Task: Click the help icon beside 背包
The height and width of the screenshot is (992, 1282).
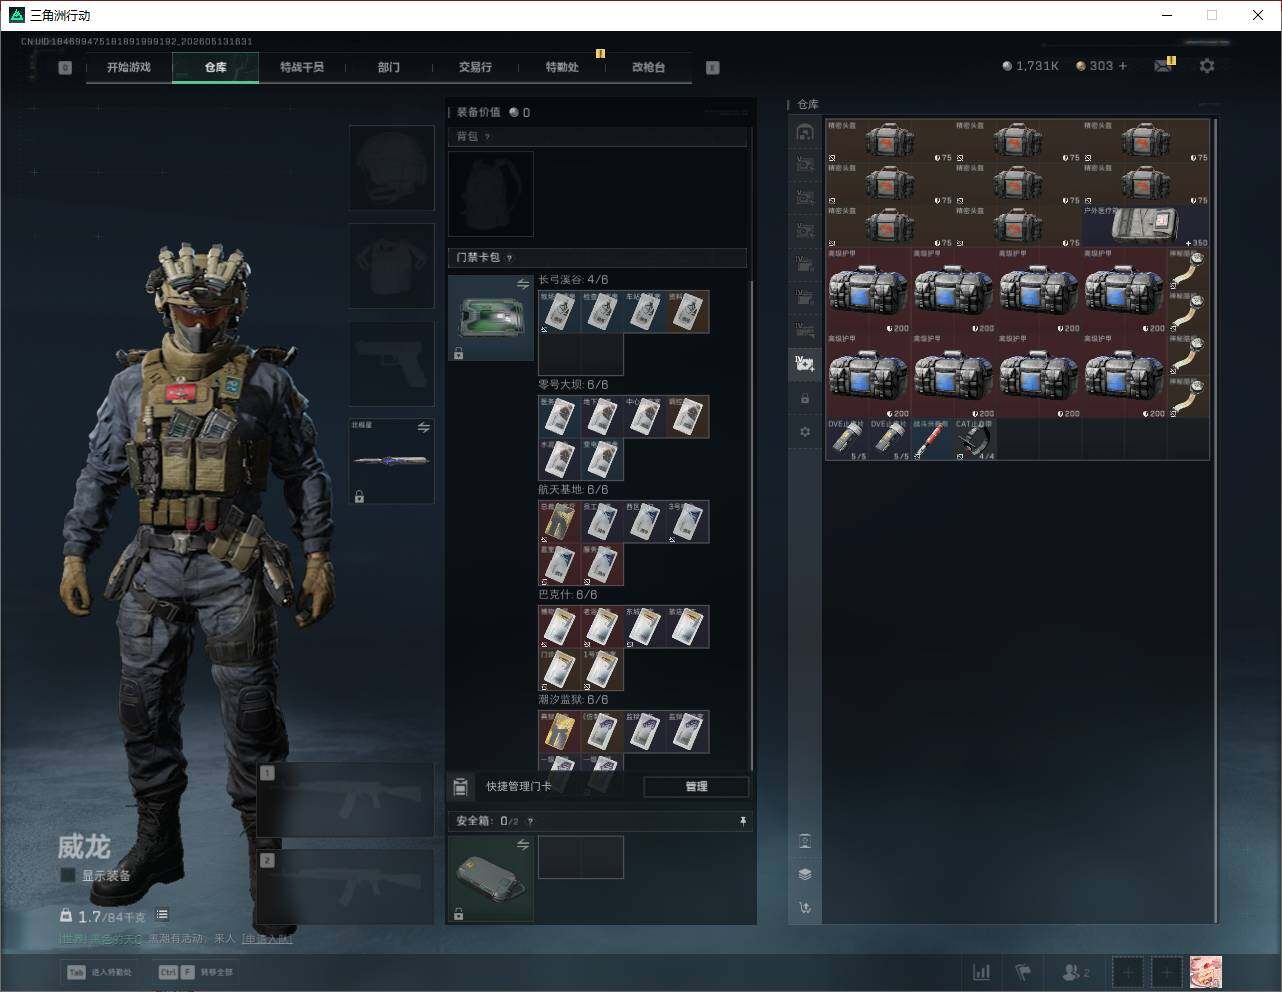Action: click(x=488, y=137)
